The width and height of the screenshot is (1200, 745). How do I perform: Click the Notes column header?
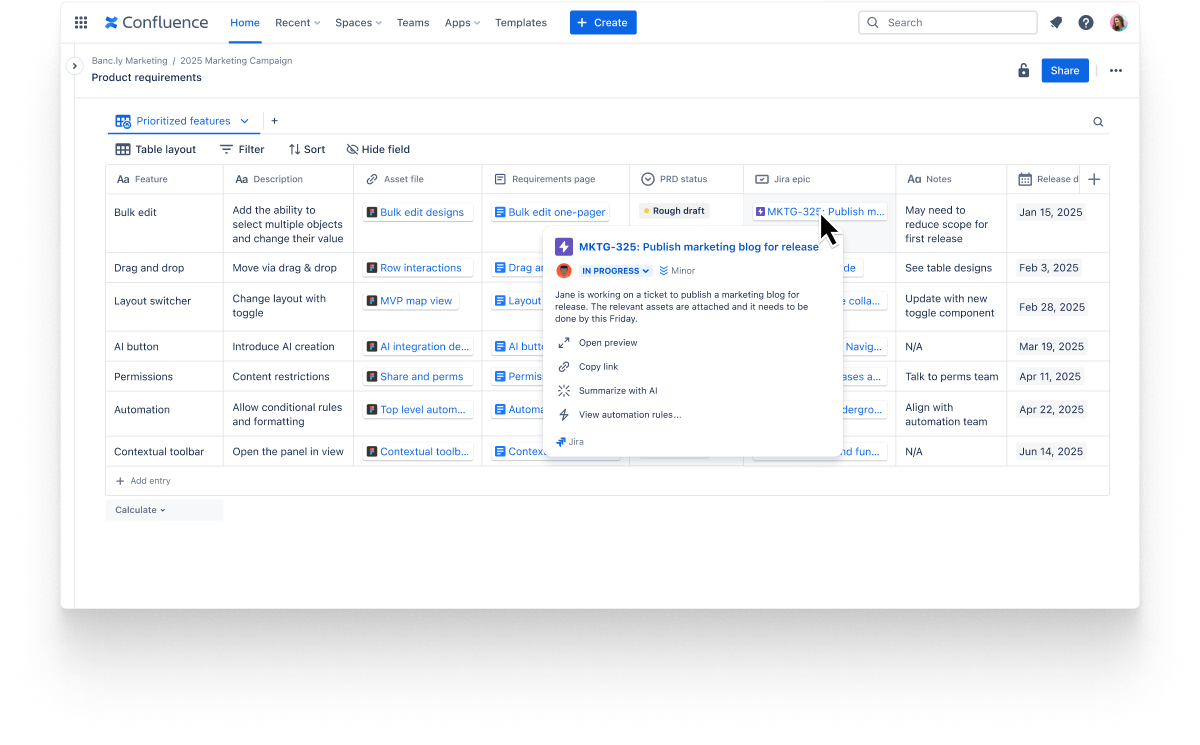(951, 179)
